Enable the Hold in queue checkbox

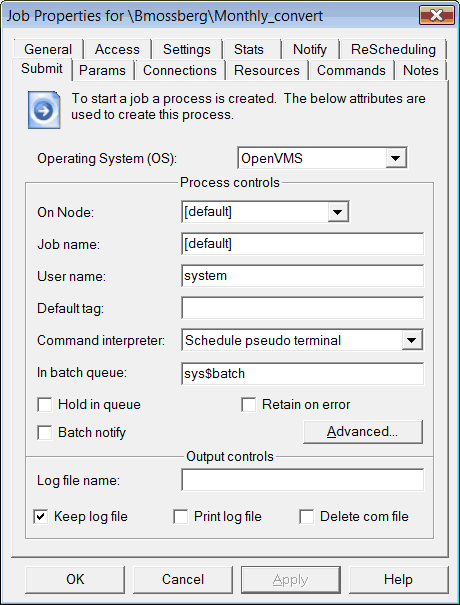[44, 405]
